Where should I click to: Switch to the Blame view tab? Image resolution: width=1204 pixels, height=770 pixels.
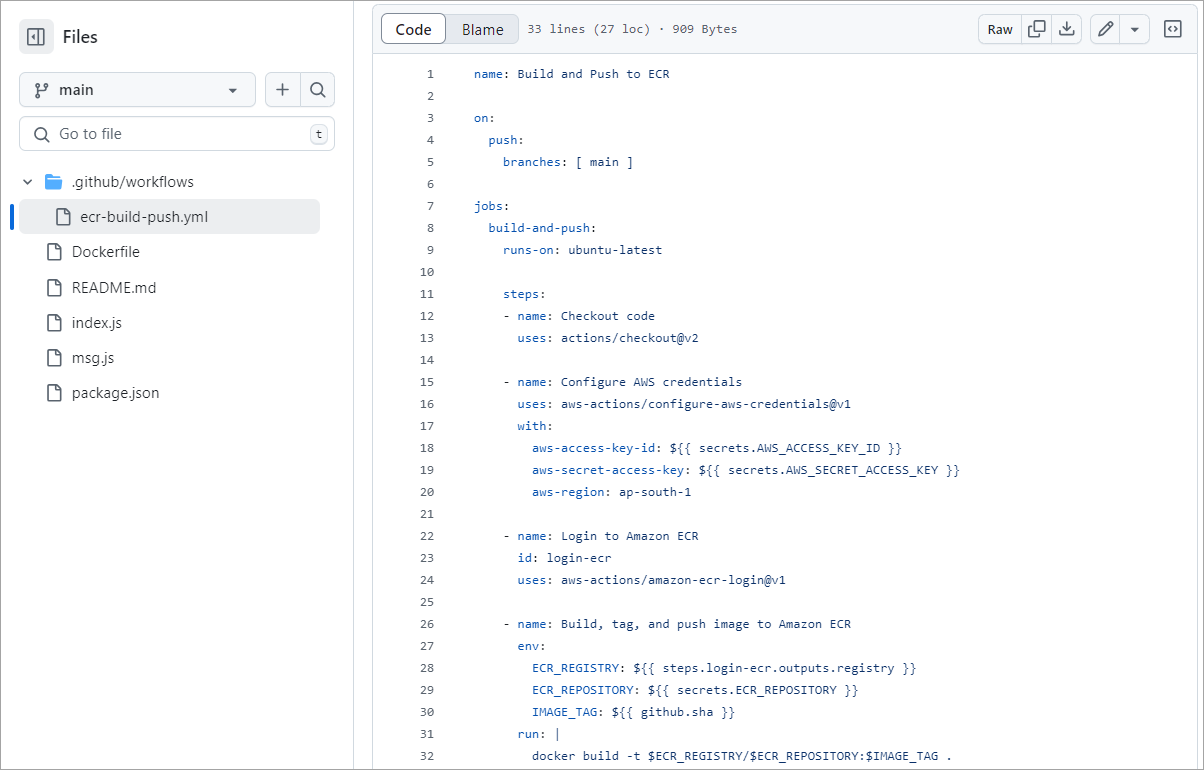pos(481,29)
